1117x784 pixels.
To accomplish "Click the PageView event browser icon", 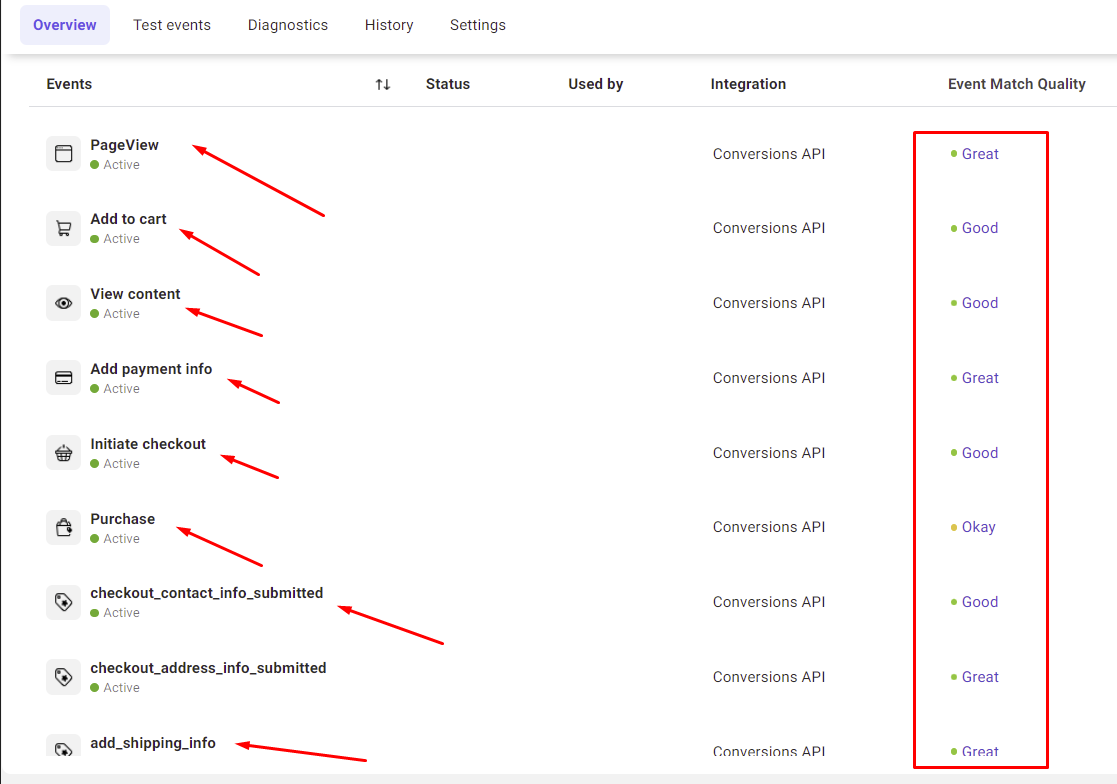I will [x=63, y=154].
